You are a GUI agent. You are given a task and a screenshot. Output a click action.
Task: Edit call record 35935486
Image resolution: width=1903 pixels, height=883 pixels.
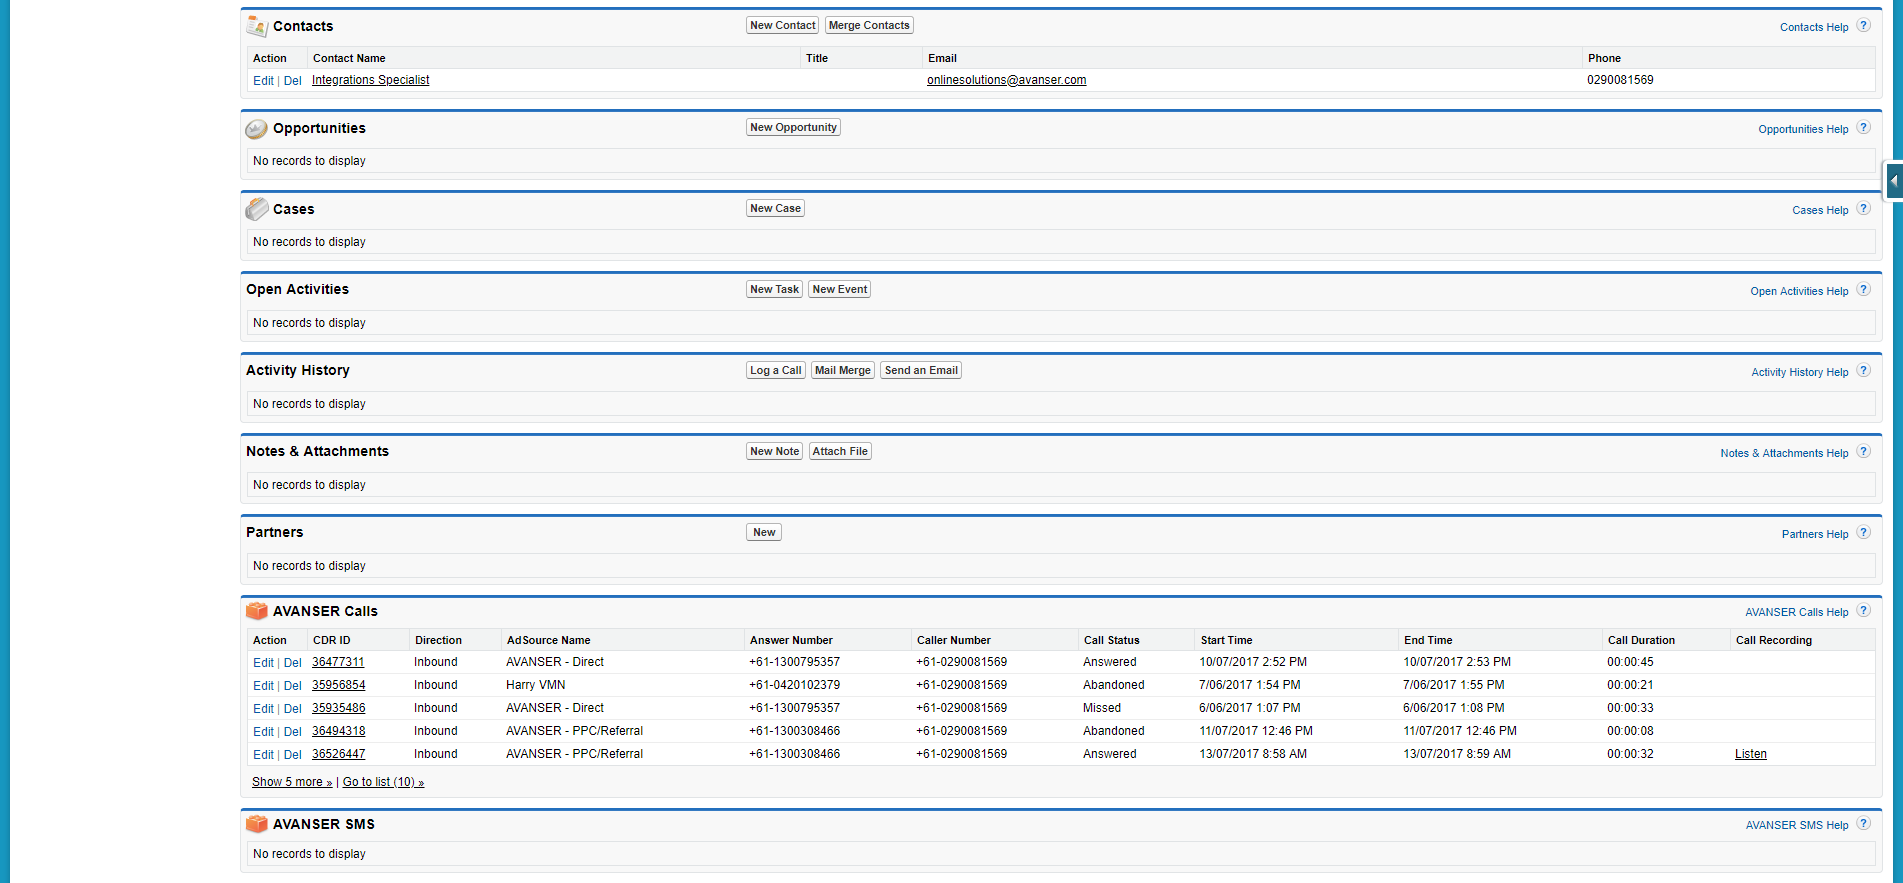[263, 709]
